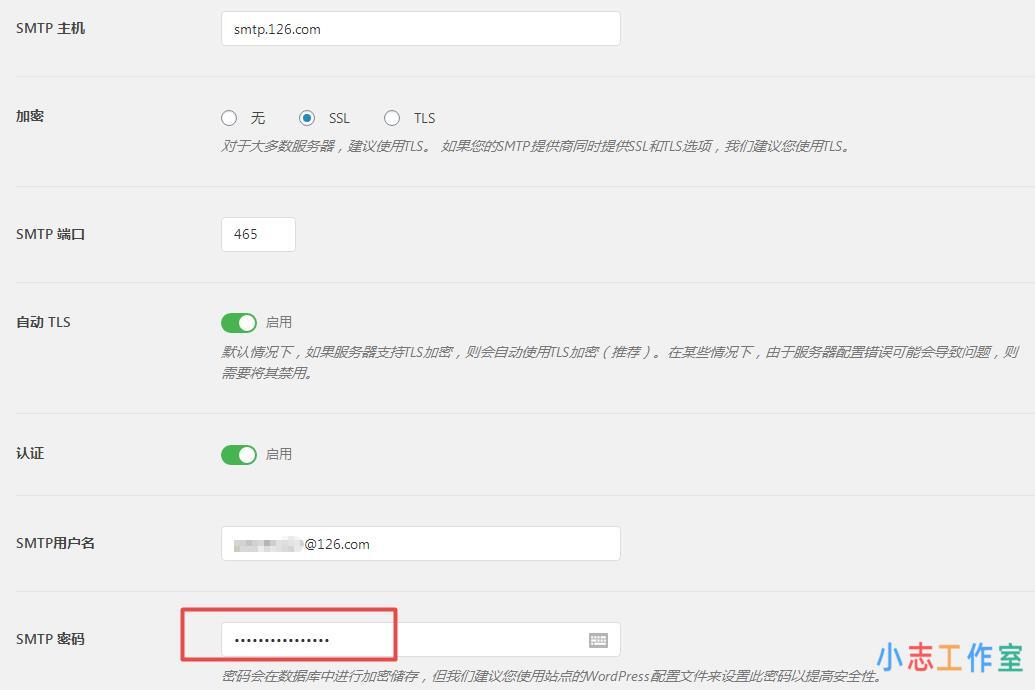Turn off the 认证 toggle switch

(x=239, y=455)
